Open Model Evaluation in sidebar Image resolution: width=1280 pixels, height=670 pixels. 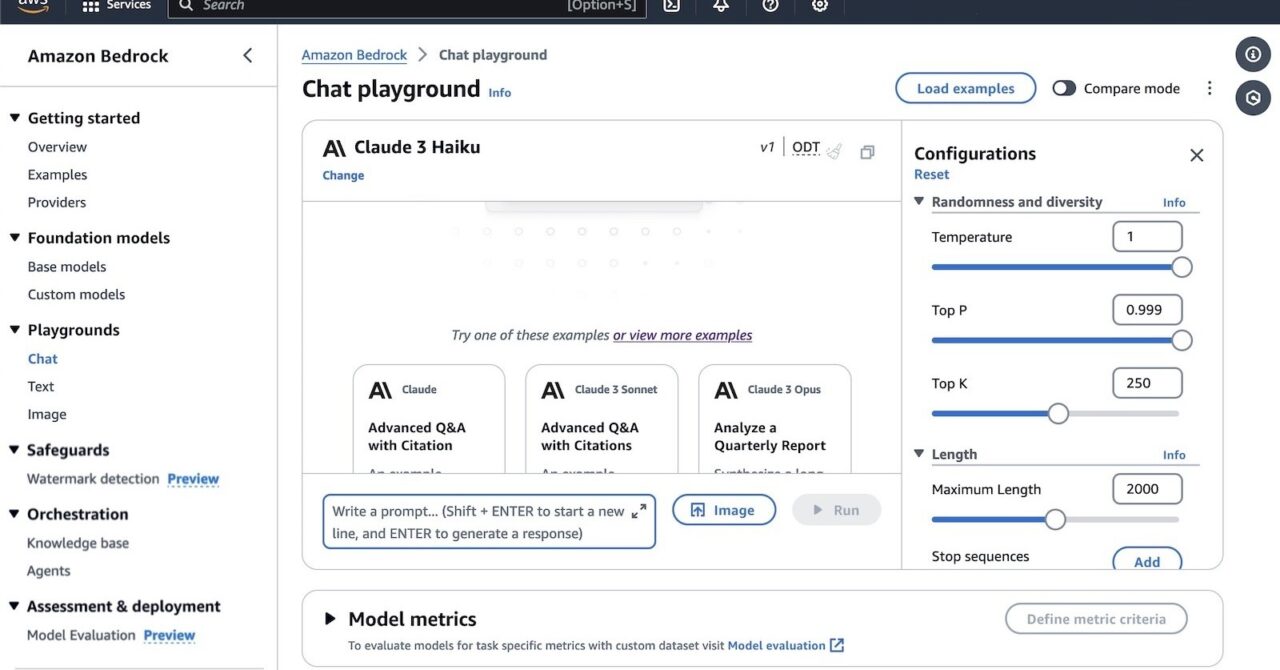click(81, 635)
